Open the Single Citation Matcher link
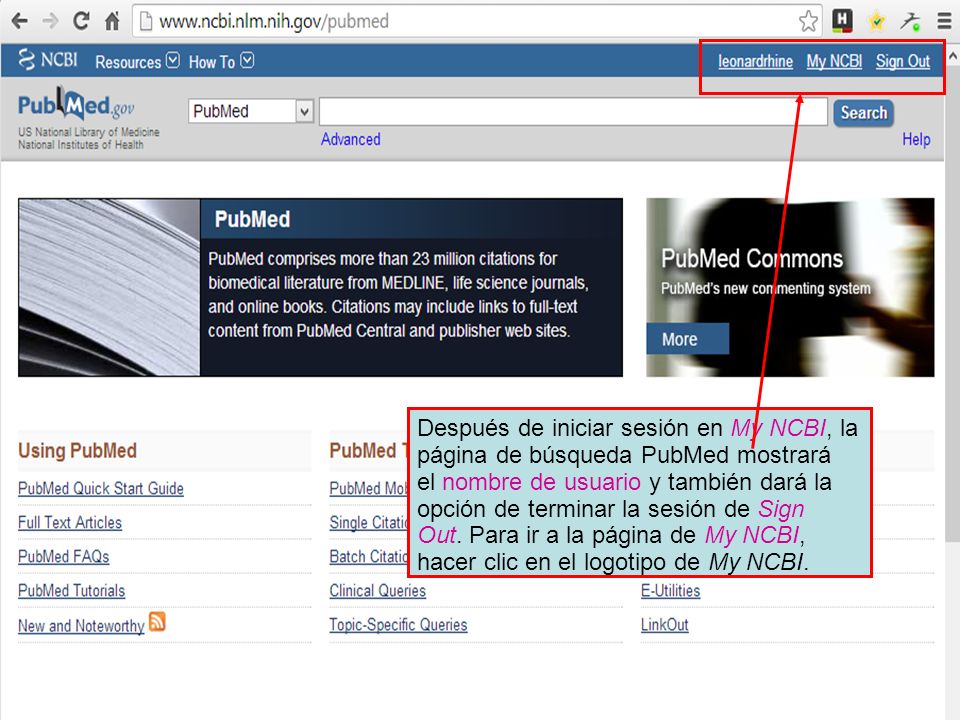960x720 pixels. [x=369, y=523]
